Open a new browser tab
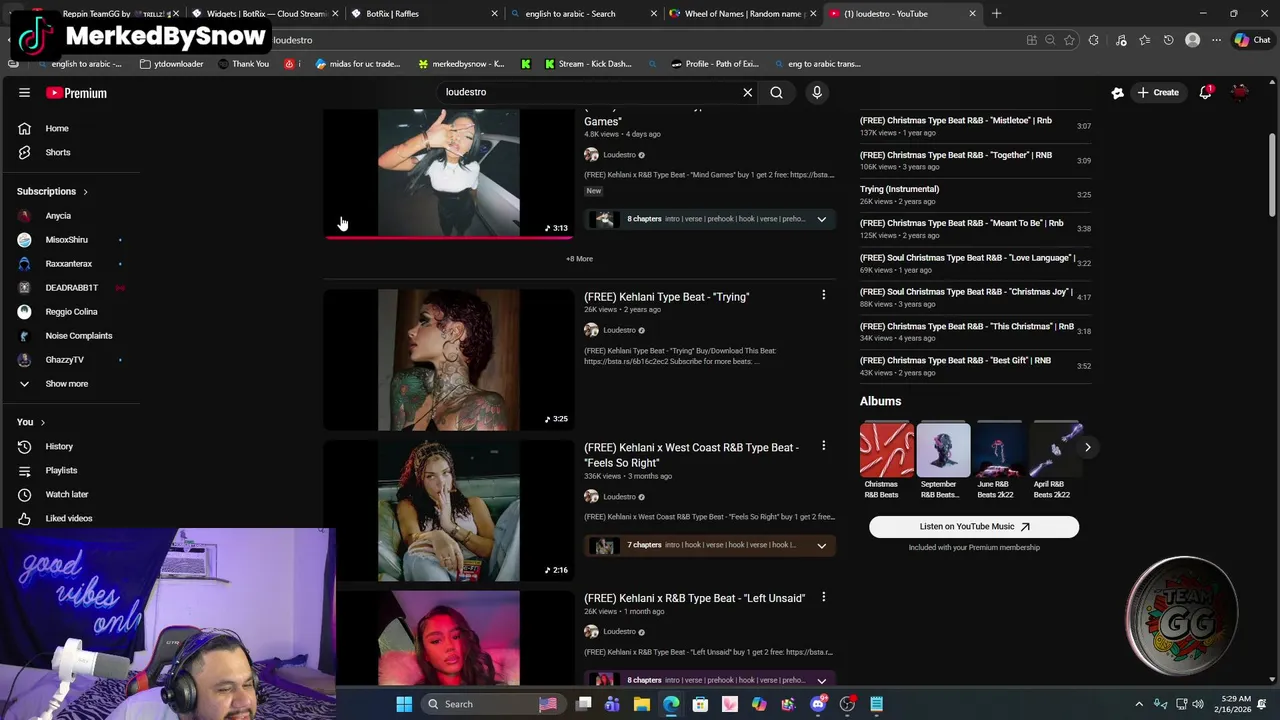Screen dimensions: 1280x720 (x=996, y=14)
